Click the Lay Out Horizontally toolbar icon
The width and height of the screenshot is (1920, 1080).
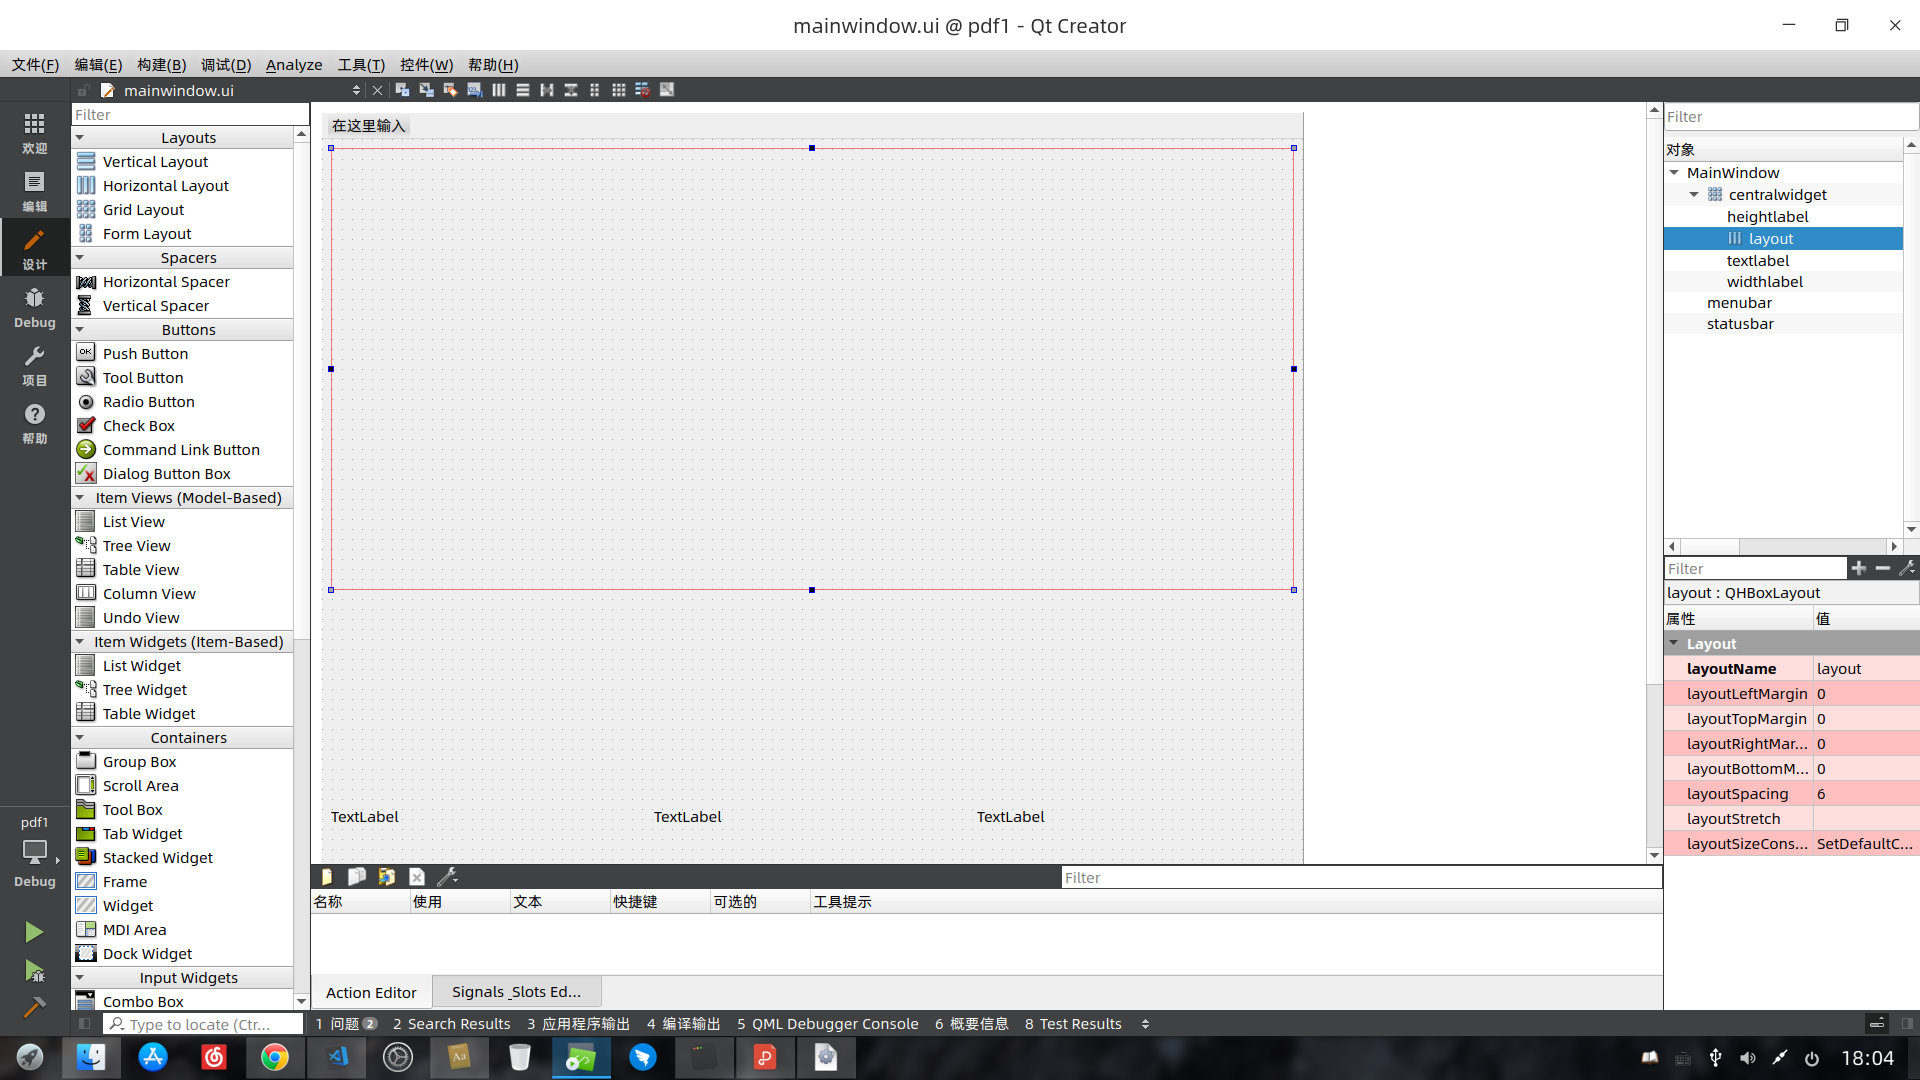pyautogui.click(x=498, y=90)
